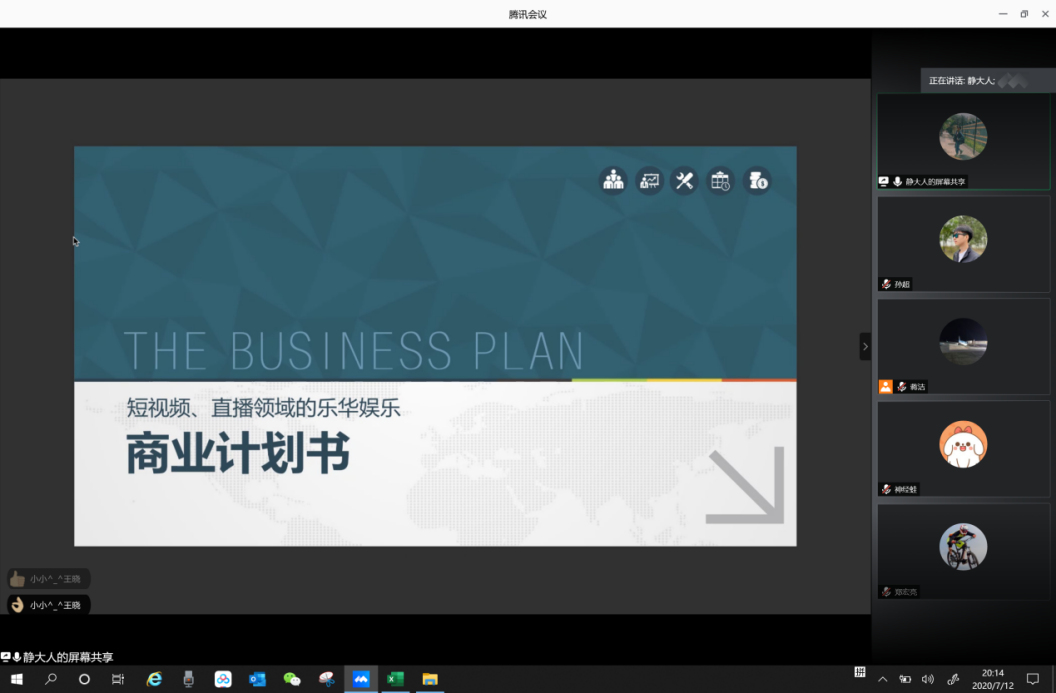
Task: Click the muted microphone icon beside 神经蛙
Action: click(x=886, y=490)
